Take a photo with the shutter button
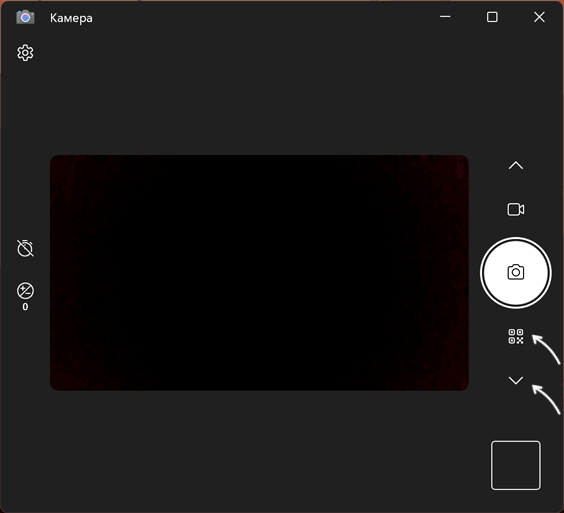The image size is (564, 513). point(515,273)
